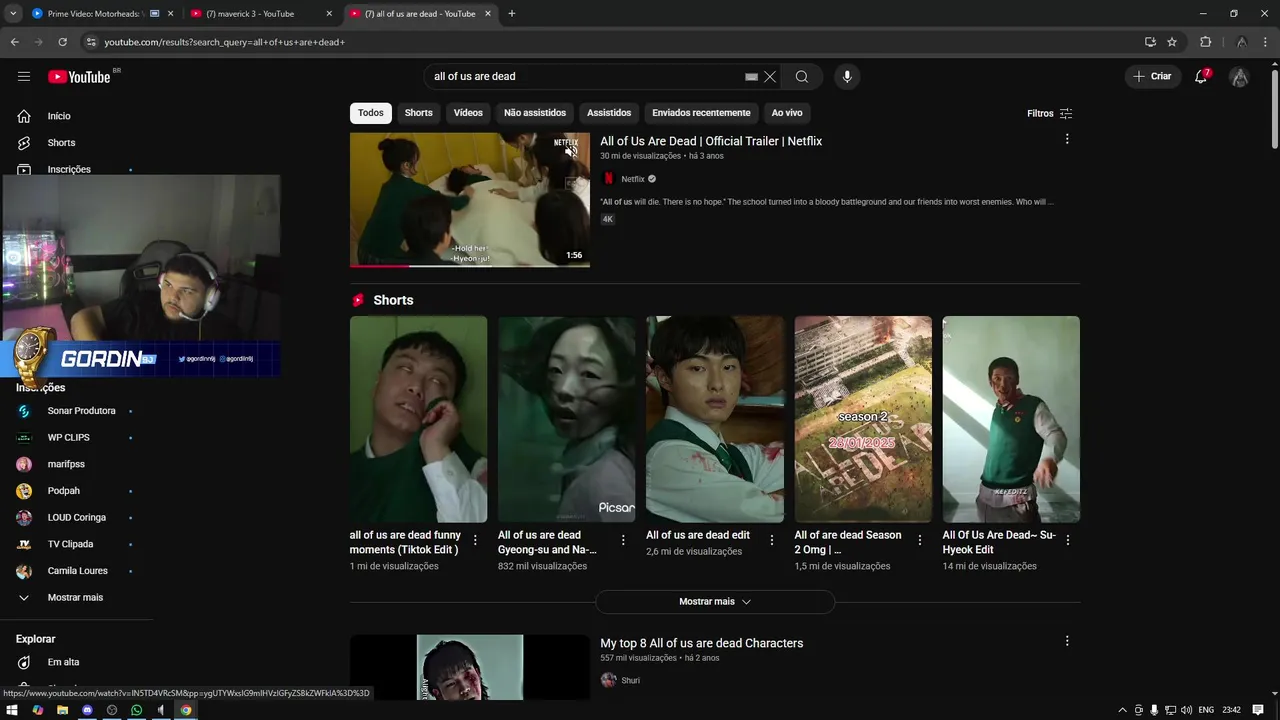Screen dimensions: 1280x720
Task: Open the Season 2 Omg short thumbnail
Action: click(x=863, y=419)
